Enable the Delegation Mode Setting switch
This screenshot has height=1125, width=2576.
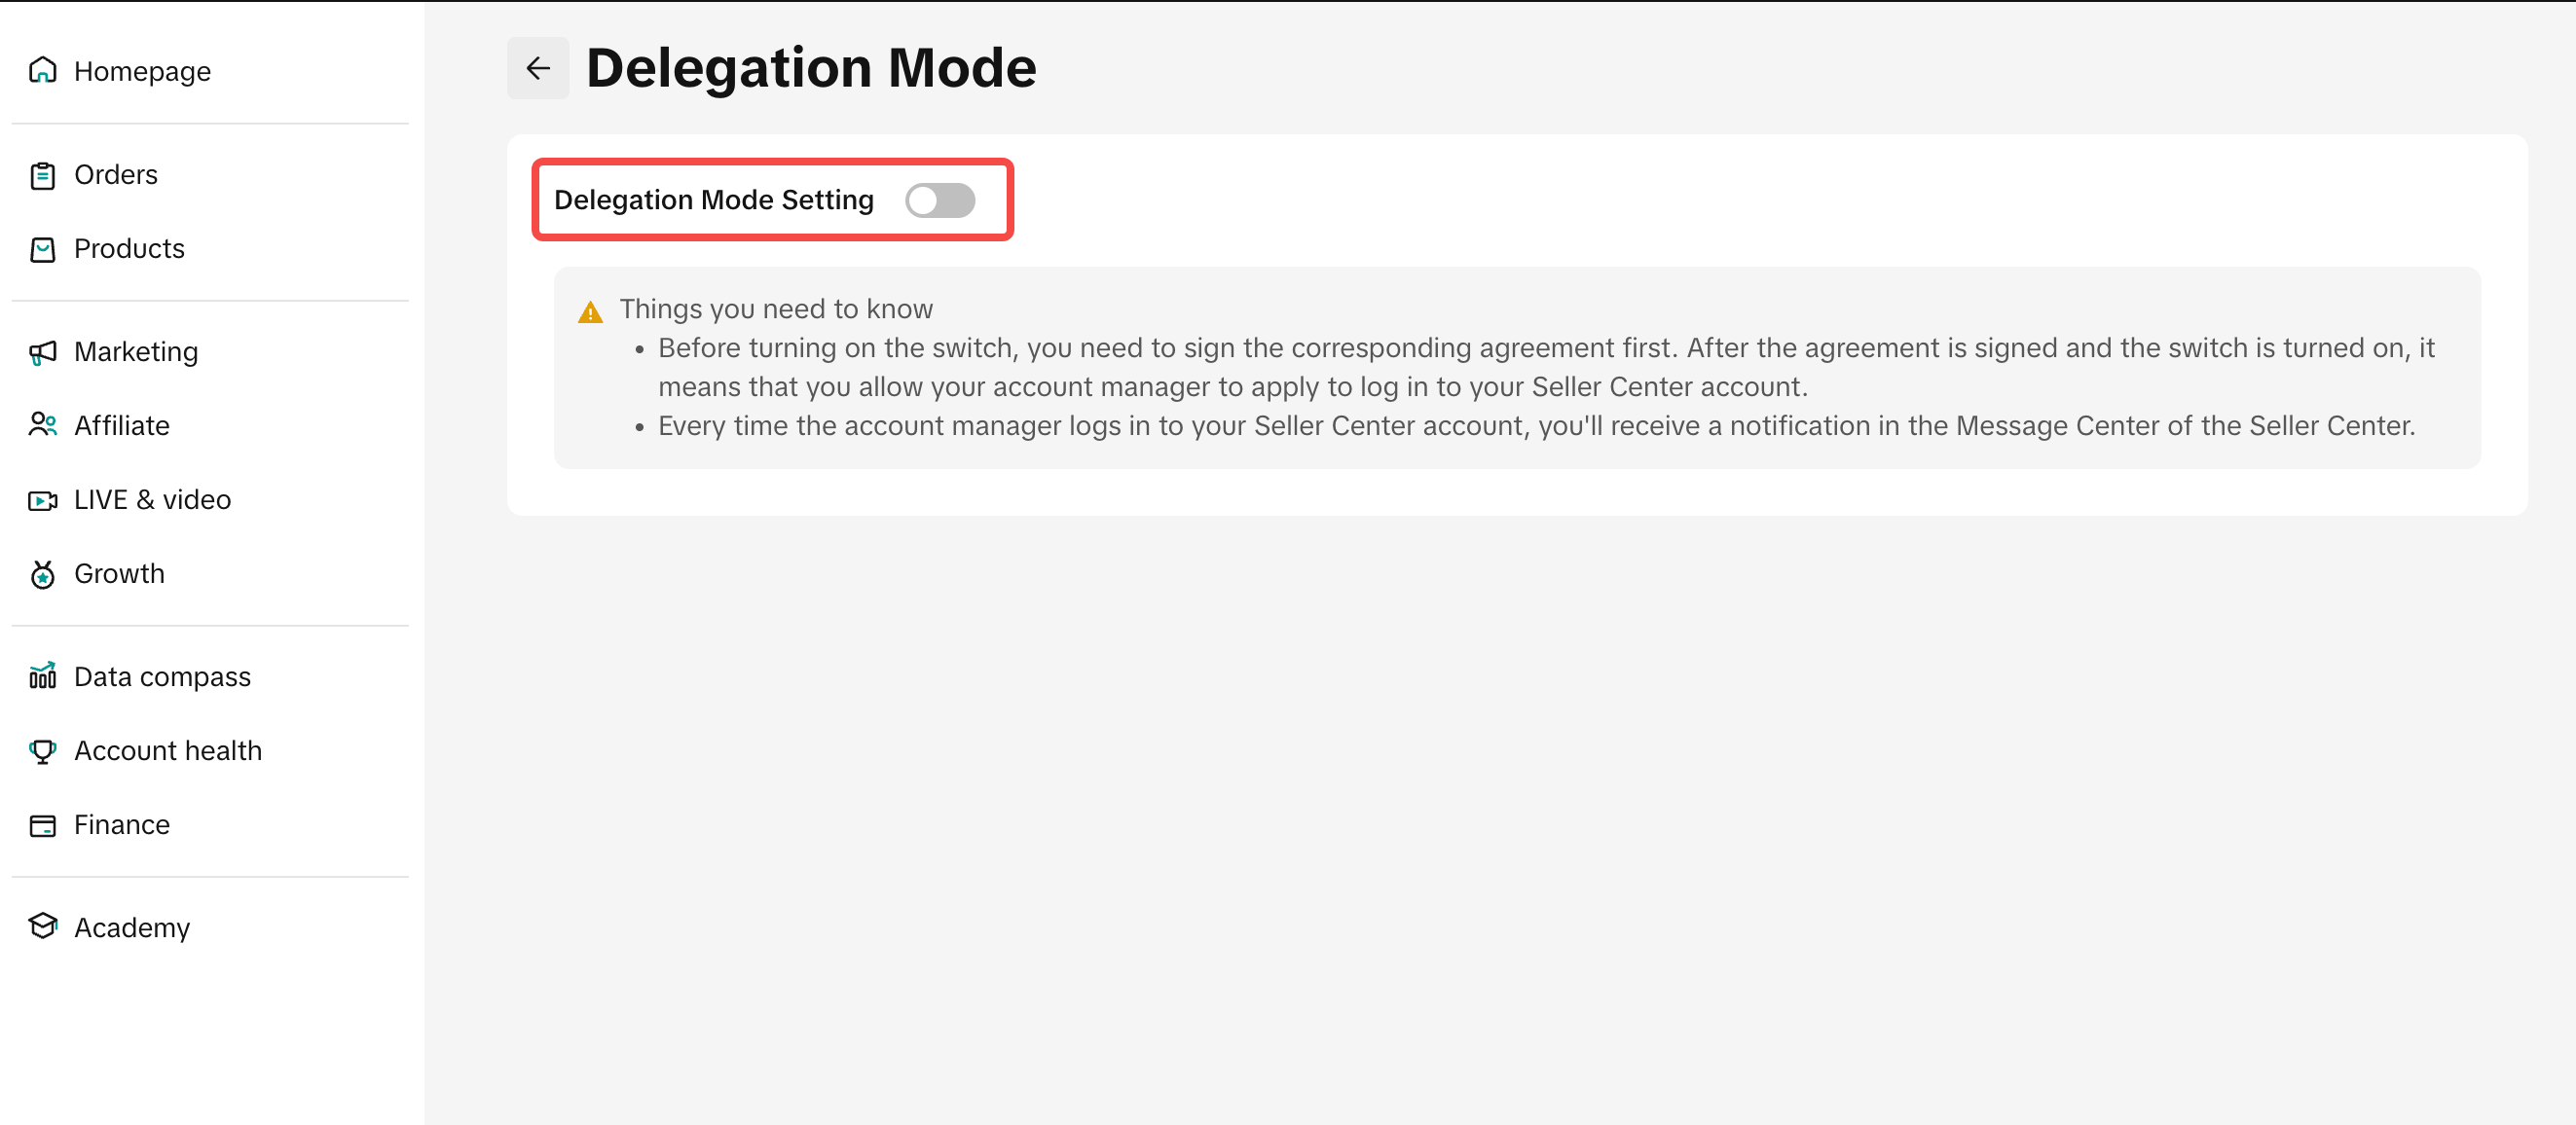[x=940, y=200]
